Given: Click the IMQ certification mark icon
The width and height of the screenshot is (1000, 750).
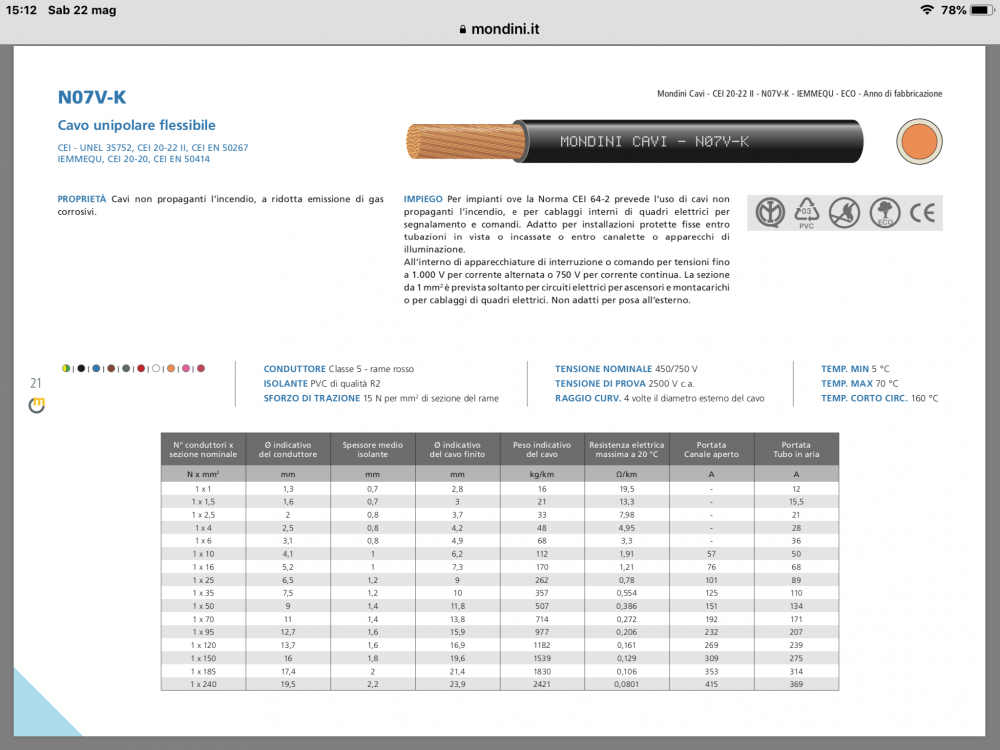Looking at the screenshot, I should point(769,212).
